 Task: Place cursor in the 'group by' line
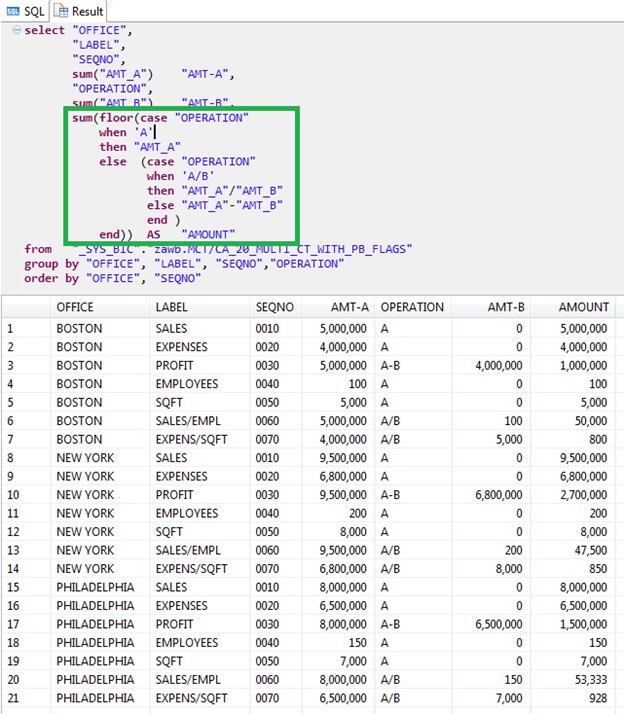pos(184,264)
